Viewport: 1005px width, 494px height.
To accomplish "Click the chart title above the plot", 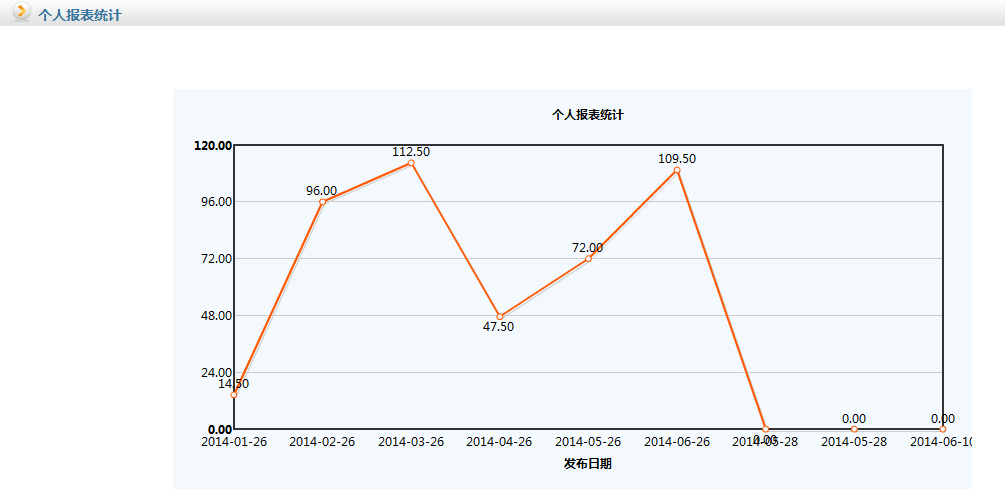I will tap(588, 115).
